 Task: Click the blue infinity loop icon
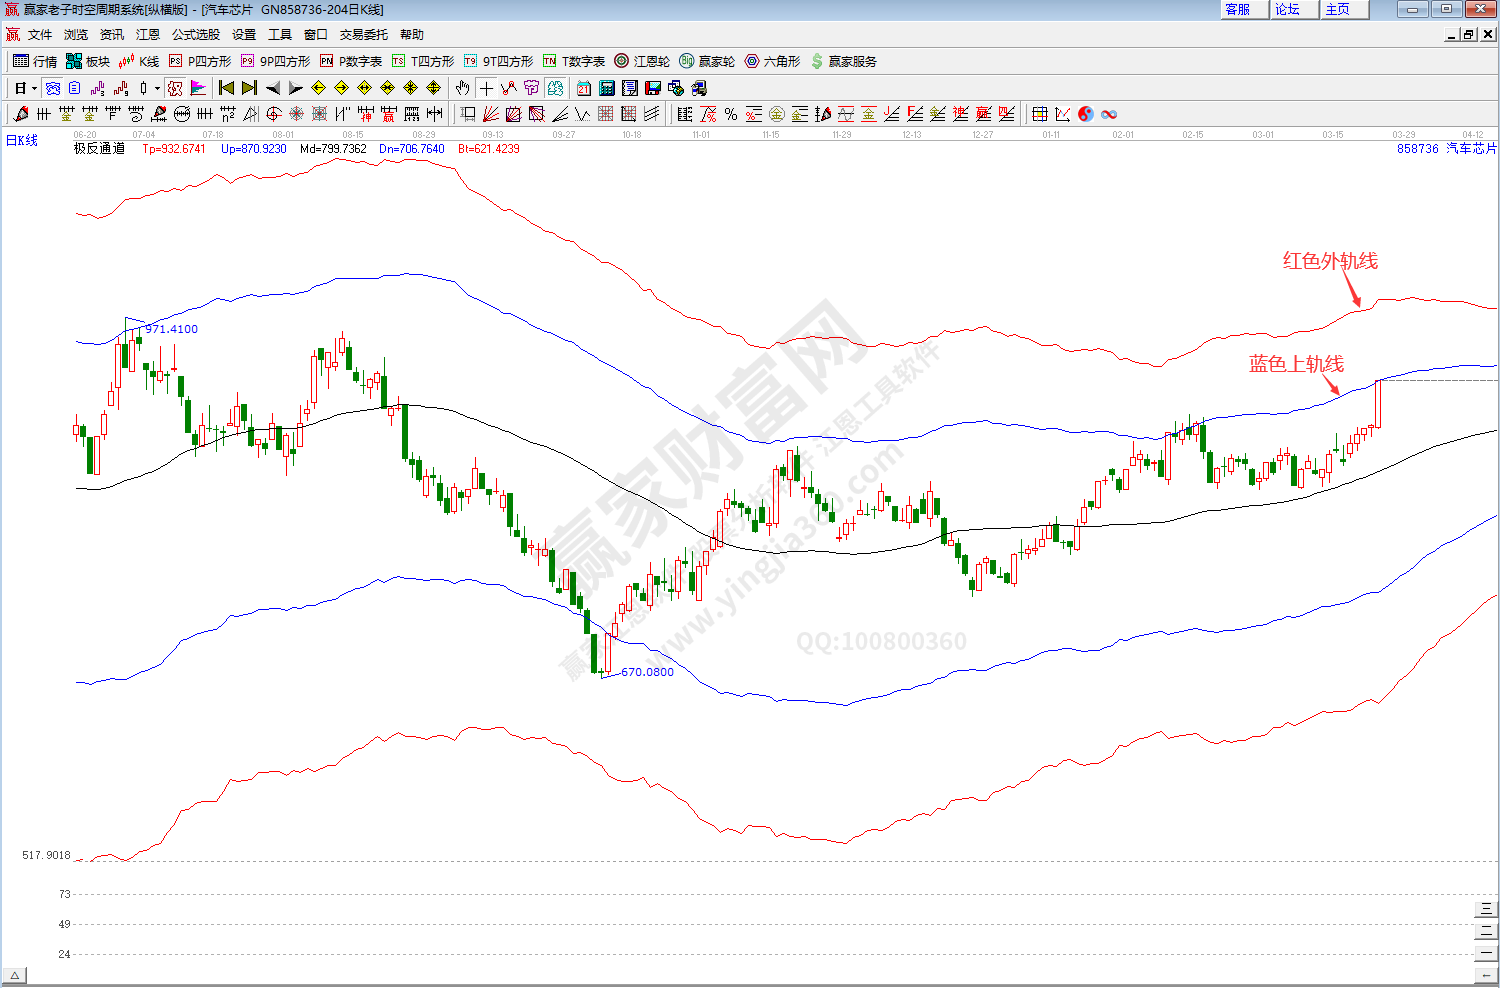point(1109,114)
